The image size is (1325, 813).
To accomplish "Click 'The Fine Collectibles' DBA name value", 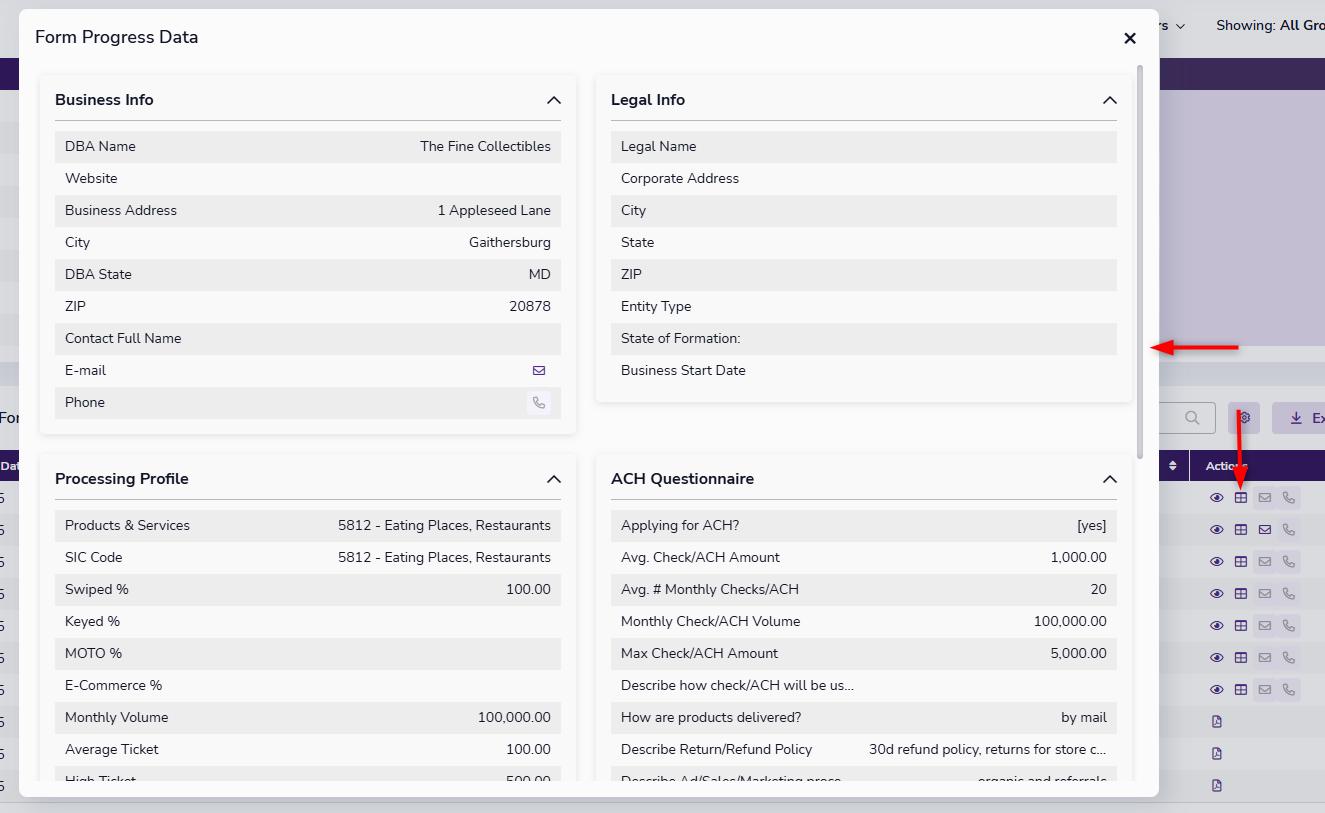I will (485, 146).
